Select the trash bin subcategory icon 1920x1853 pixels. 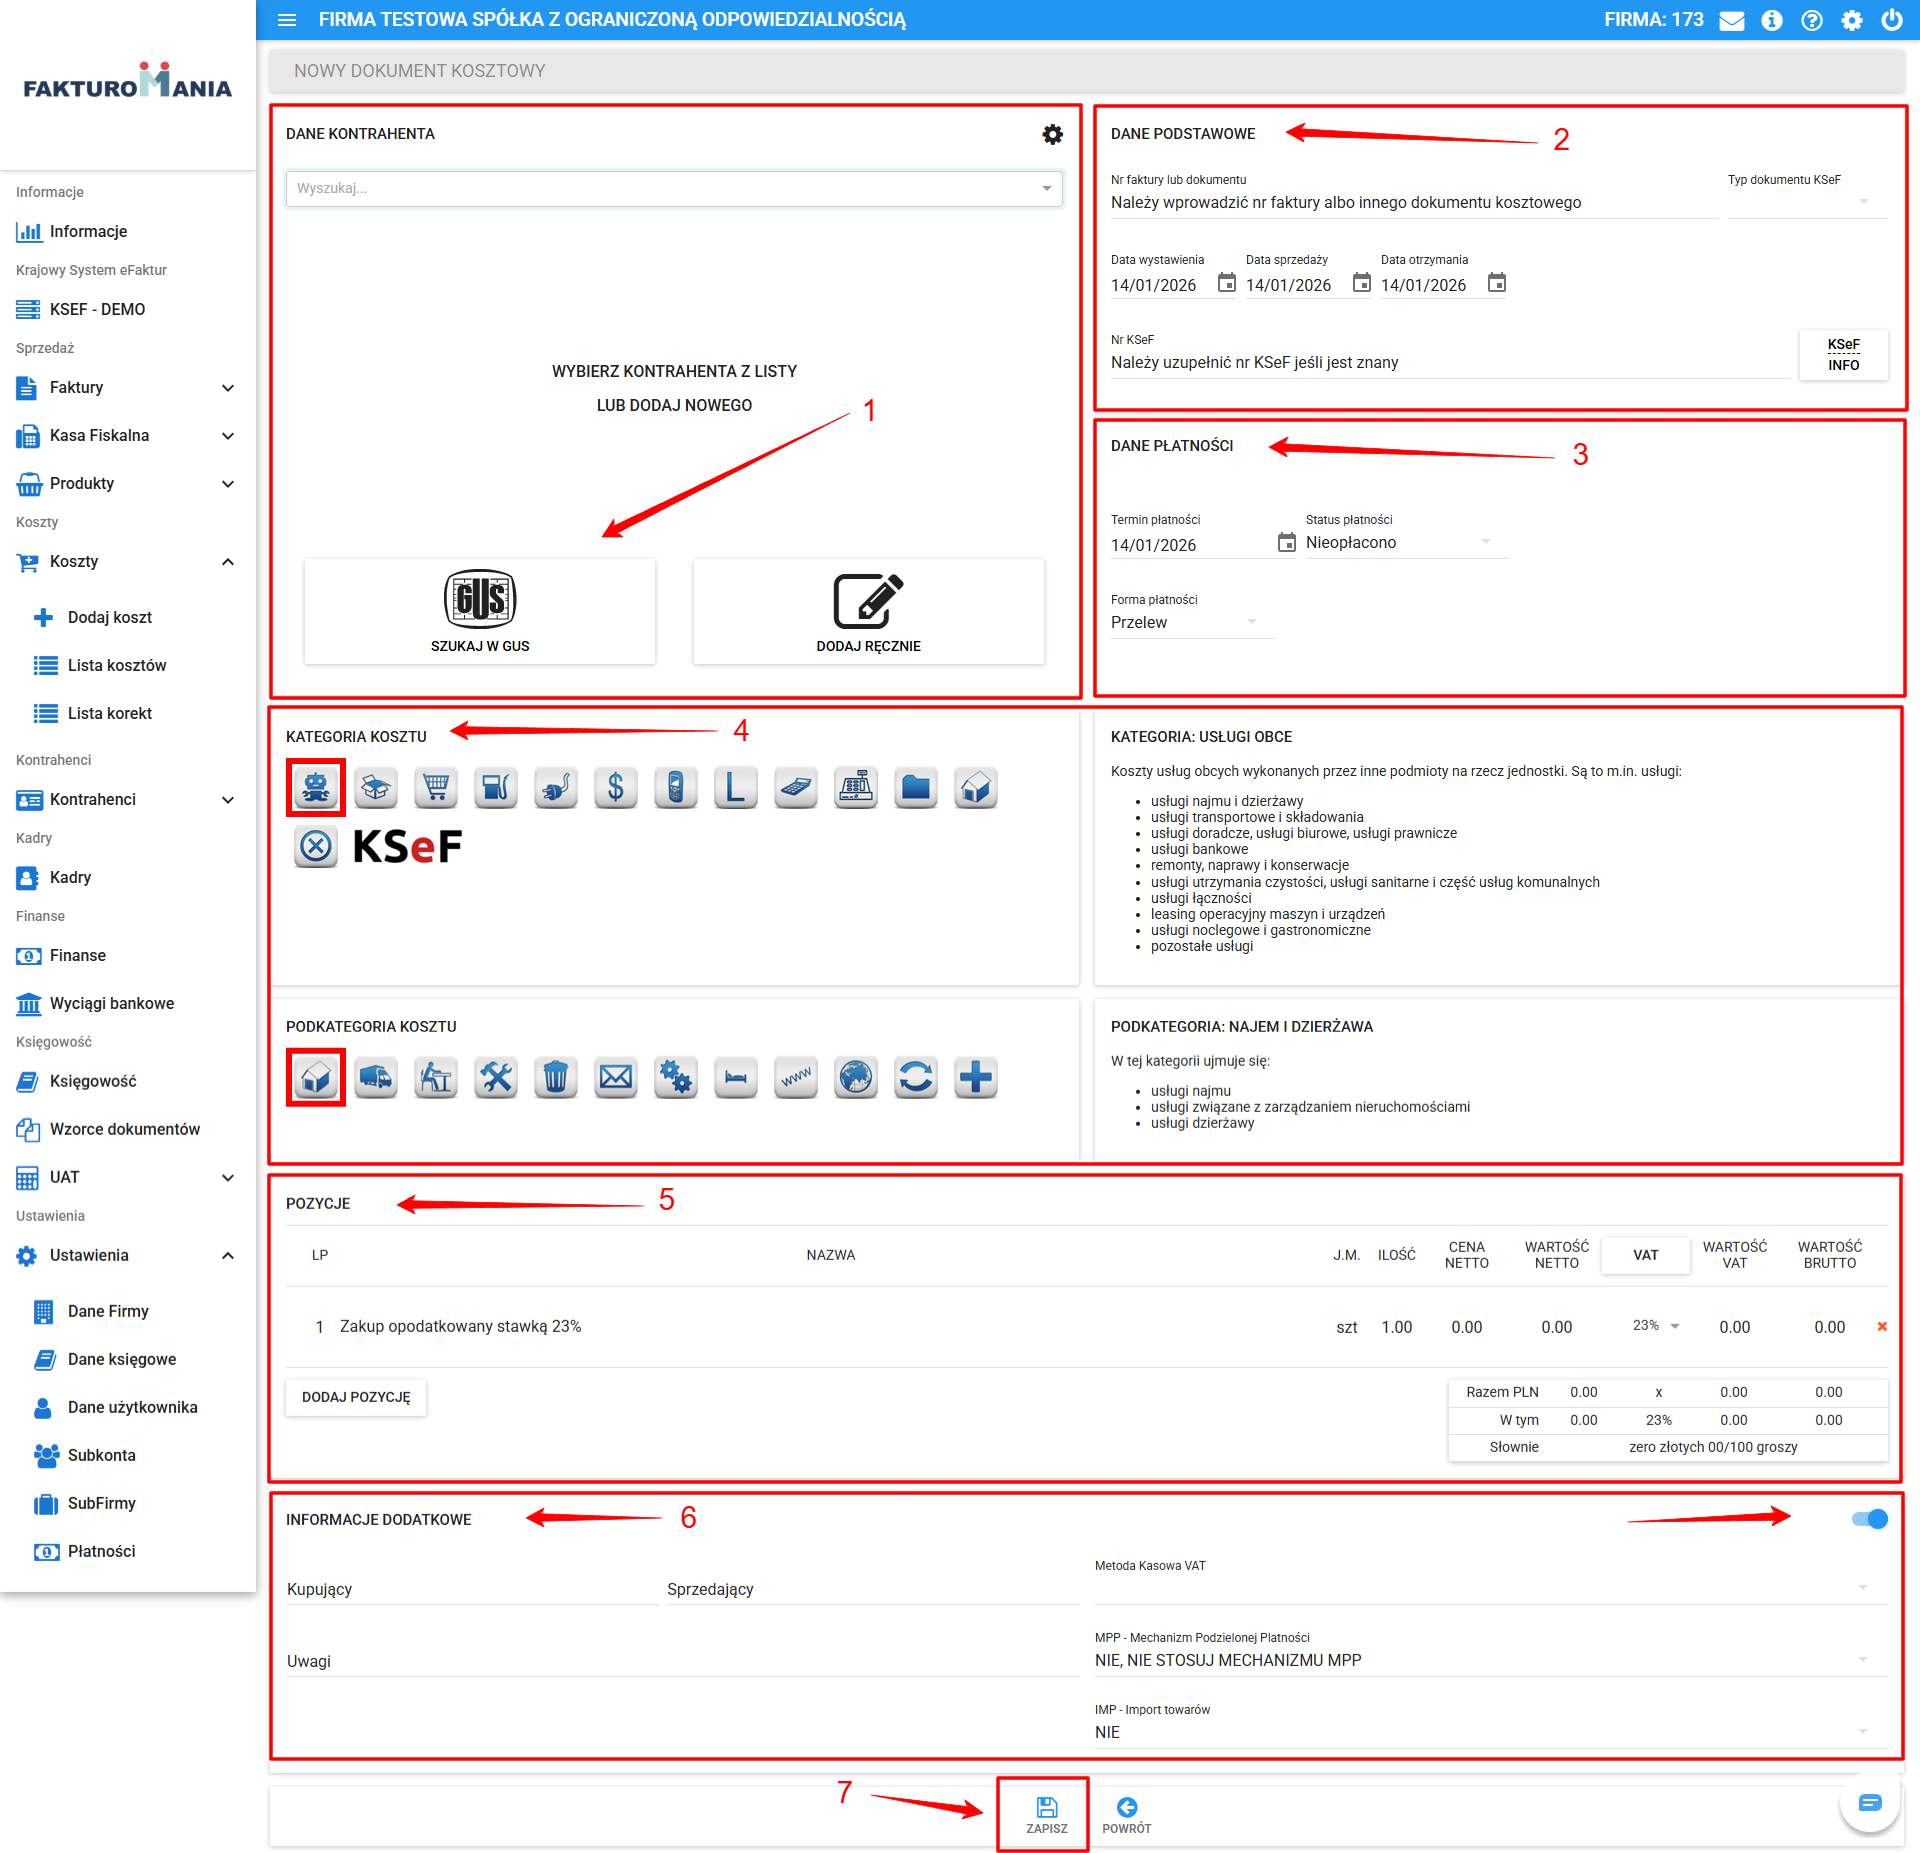556,1077
